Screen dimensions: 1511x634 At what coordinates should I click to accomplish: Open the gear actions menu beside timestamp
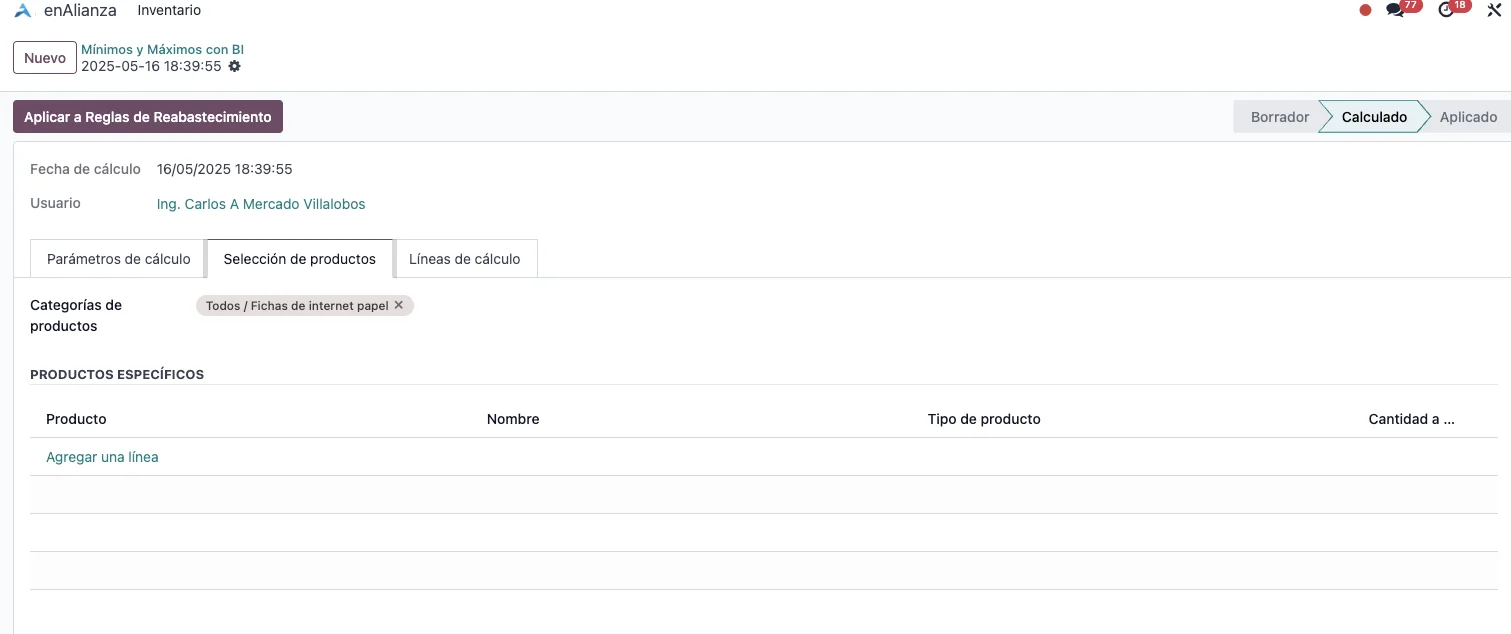[x=235, y=67]
